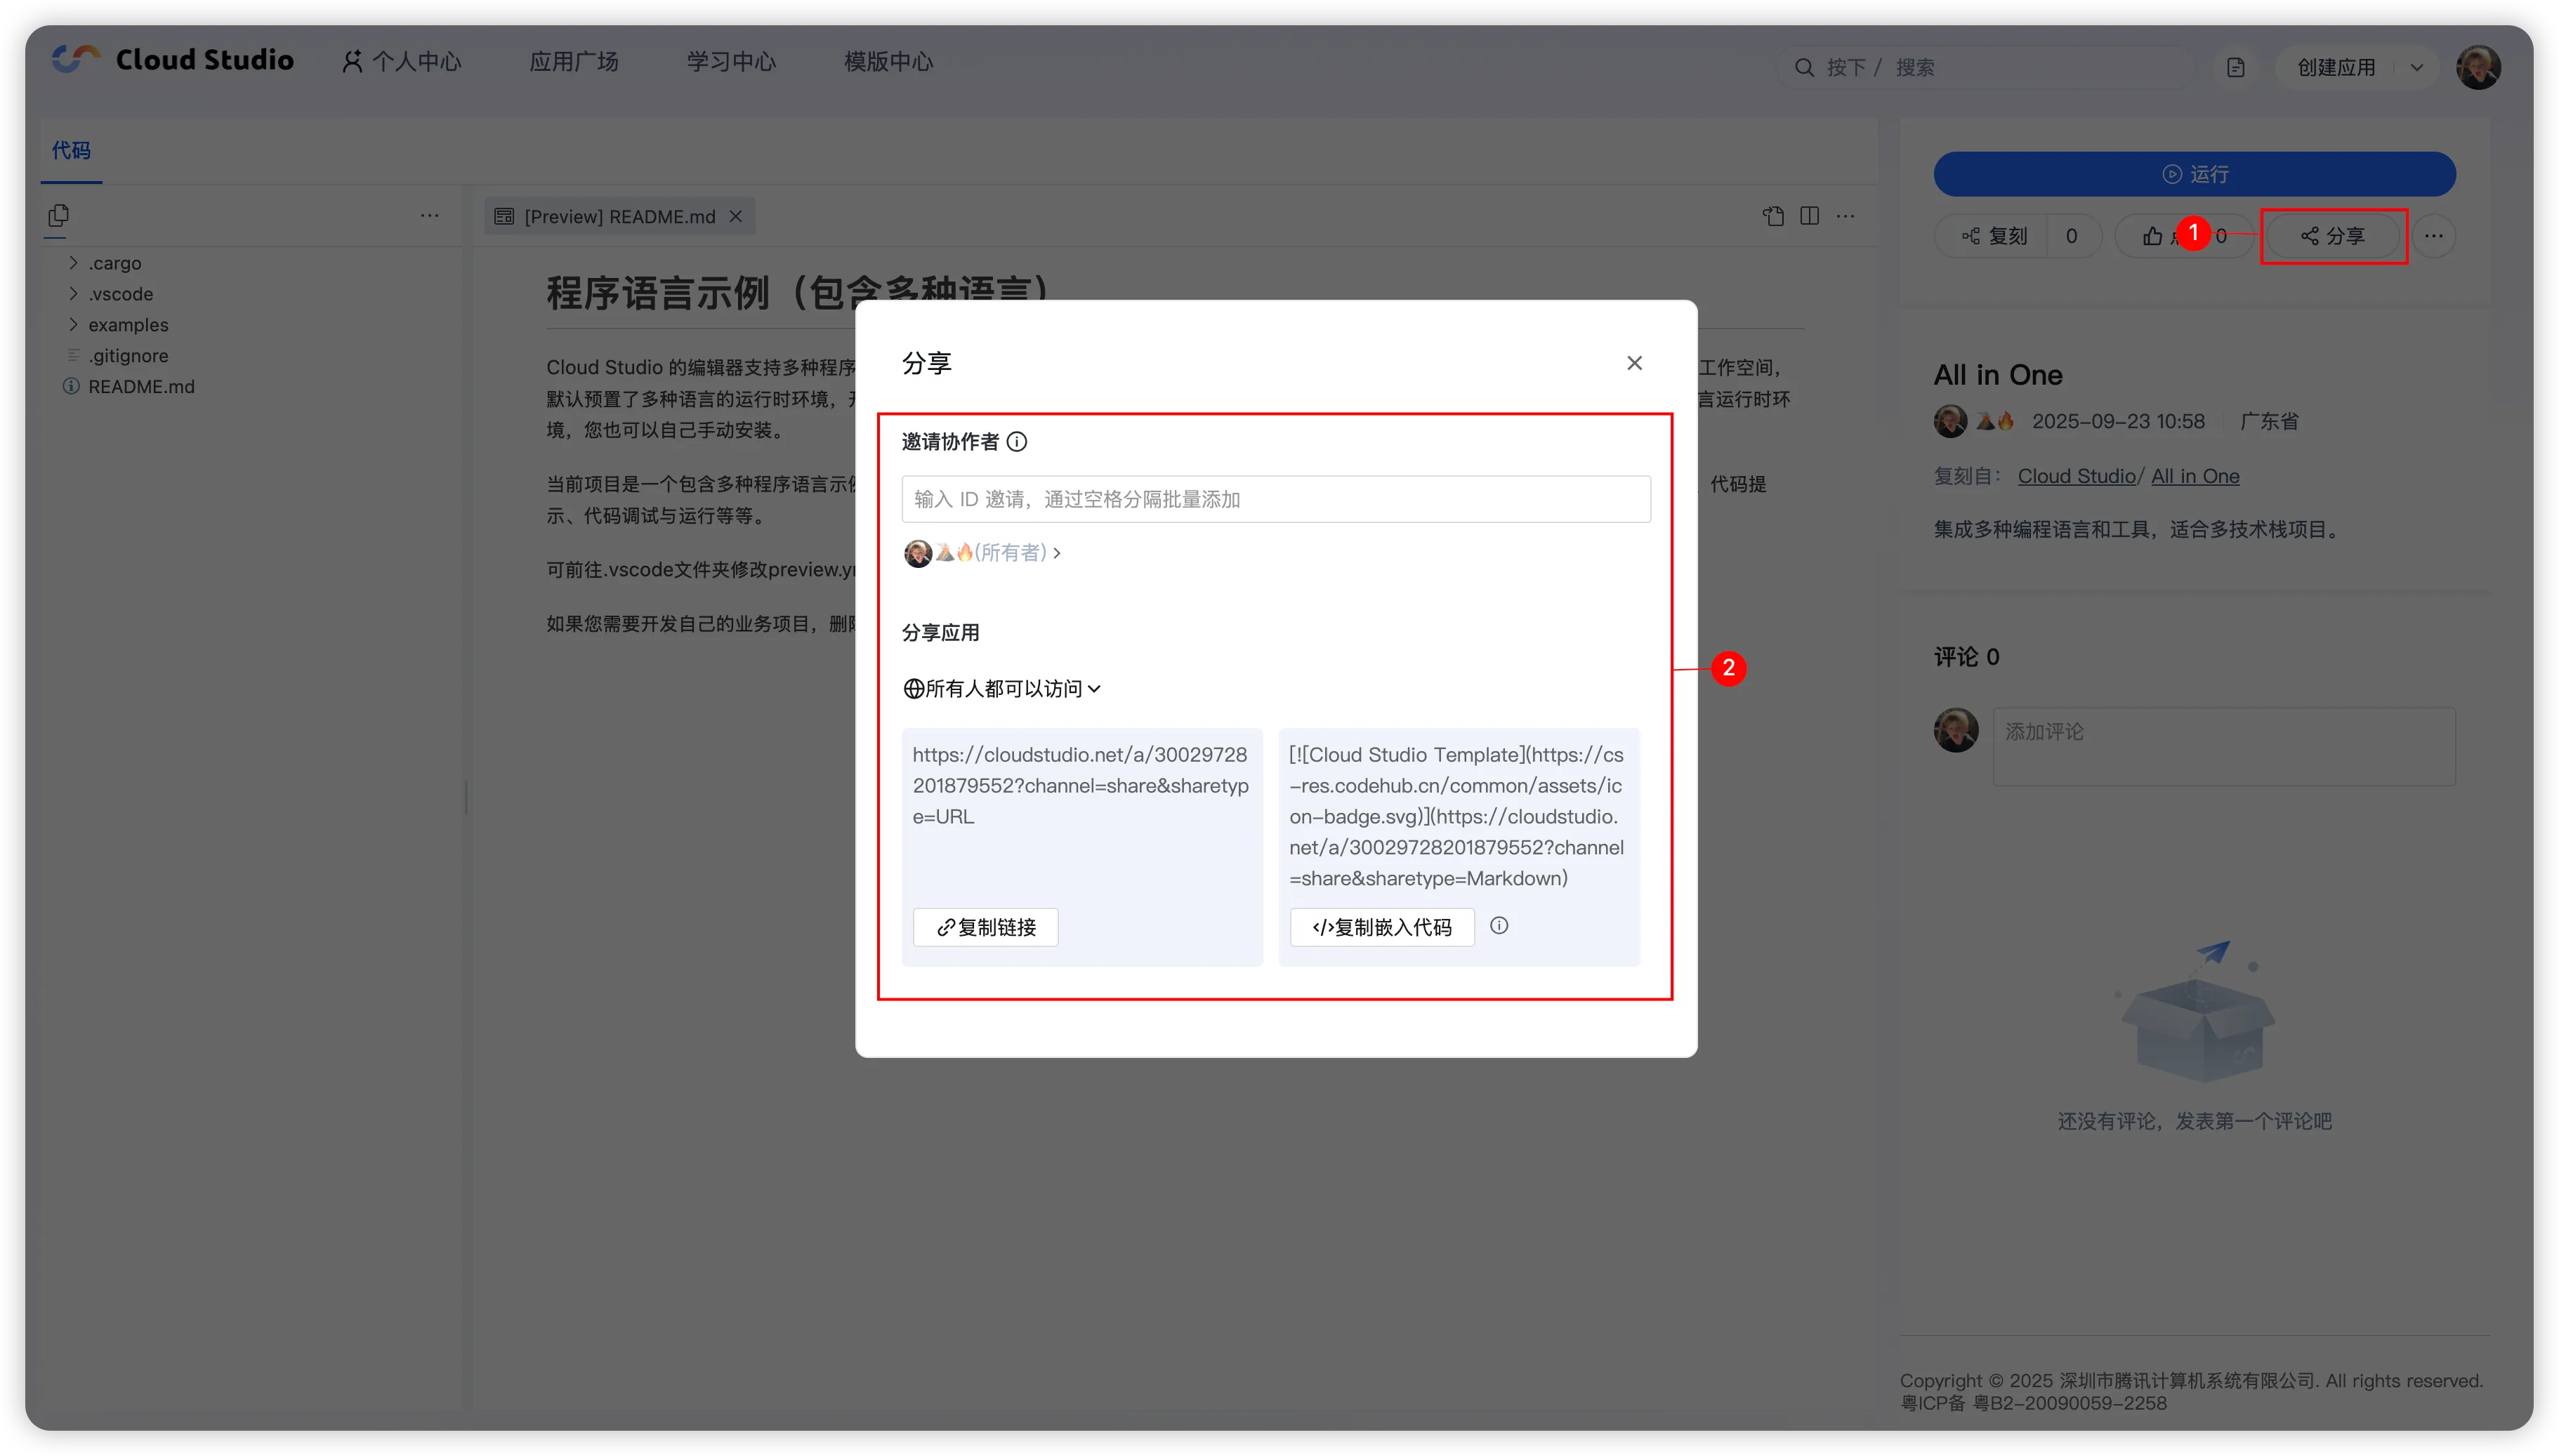
Task: Click the file explorer copy icon
Action: (x=59, y=215)
